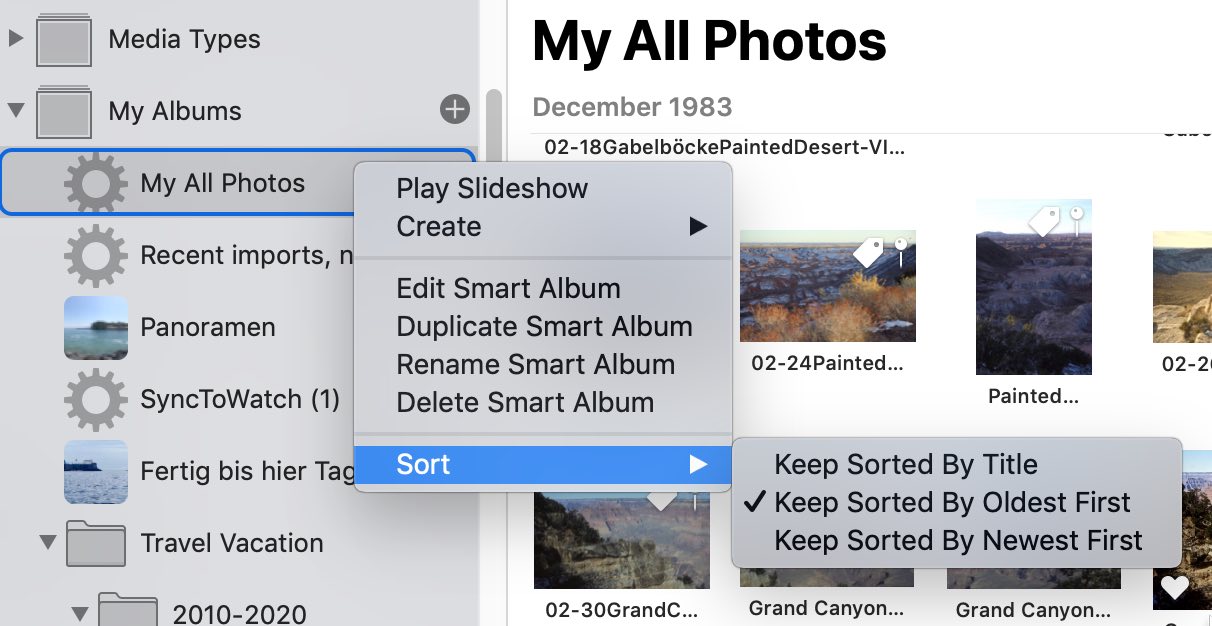Click the Travel Vacation folder icon
The width and height of the screenshot is (1212, 626).
point(95,543)
